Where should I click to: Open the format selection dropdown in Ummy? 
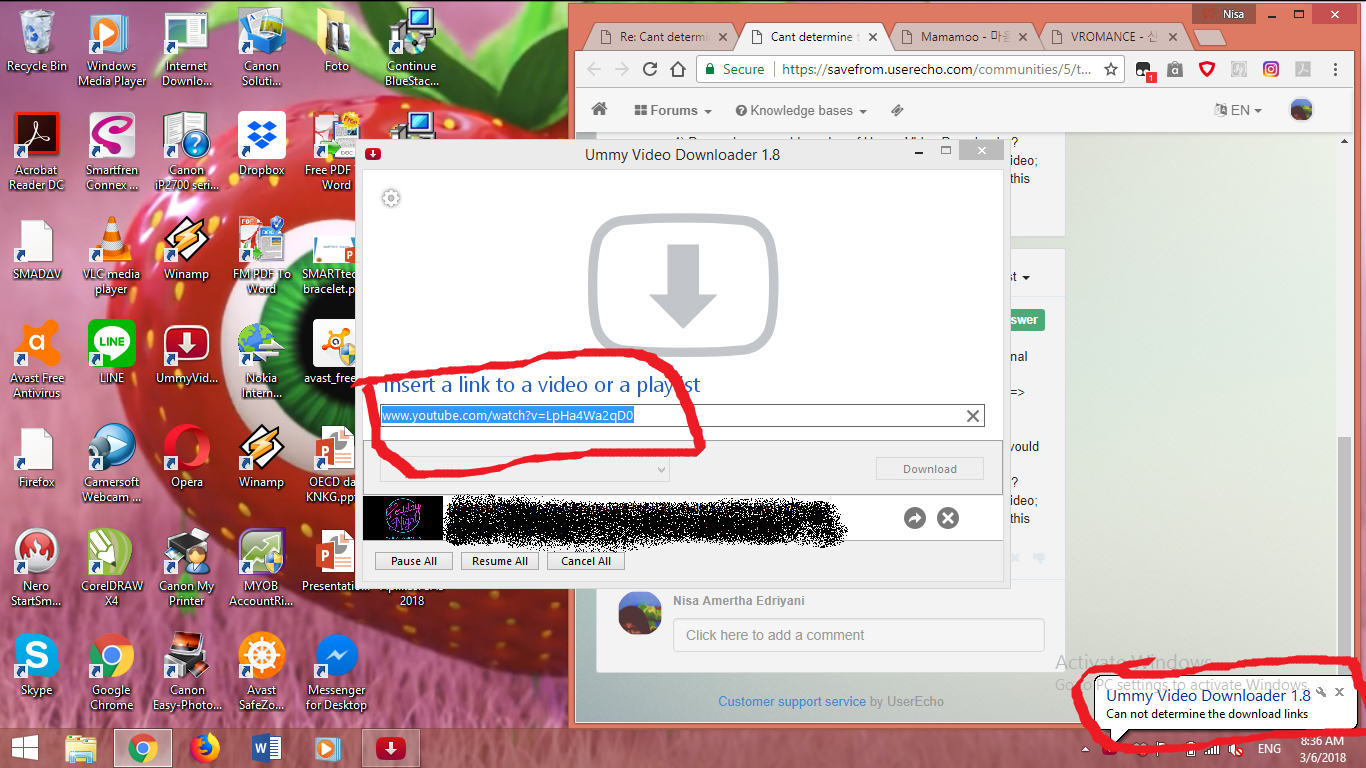(525, 469)
